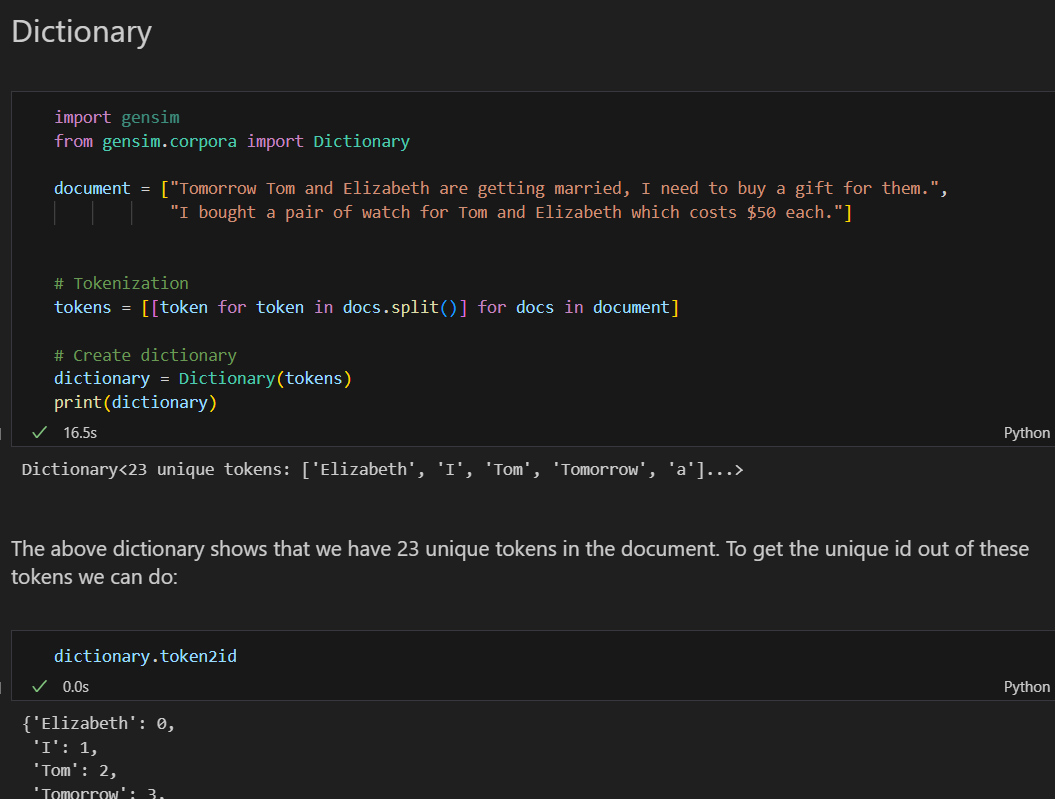1055x799 pixels.
Task: Click the output line 'Elizabeth': 0
Action: [98, 724]
